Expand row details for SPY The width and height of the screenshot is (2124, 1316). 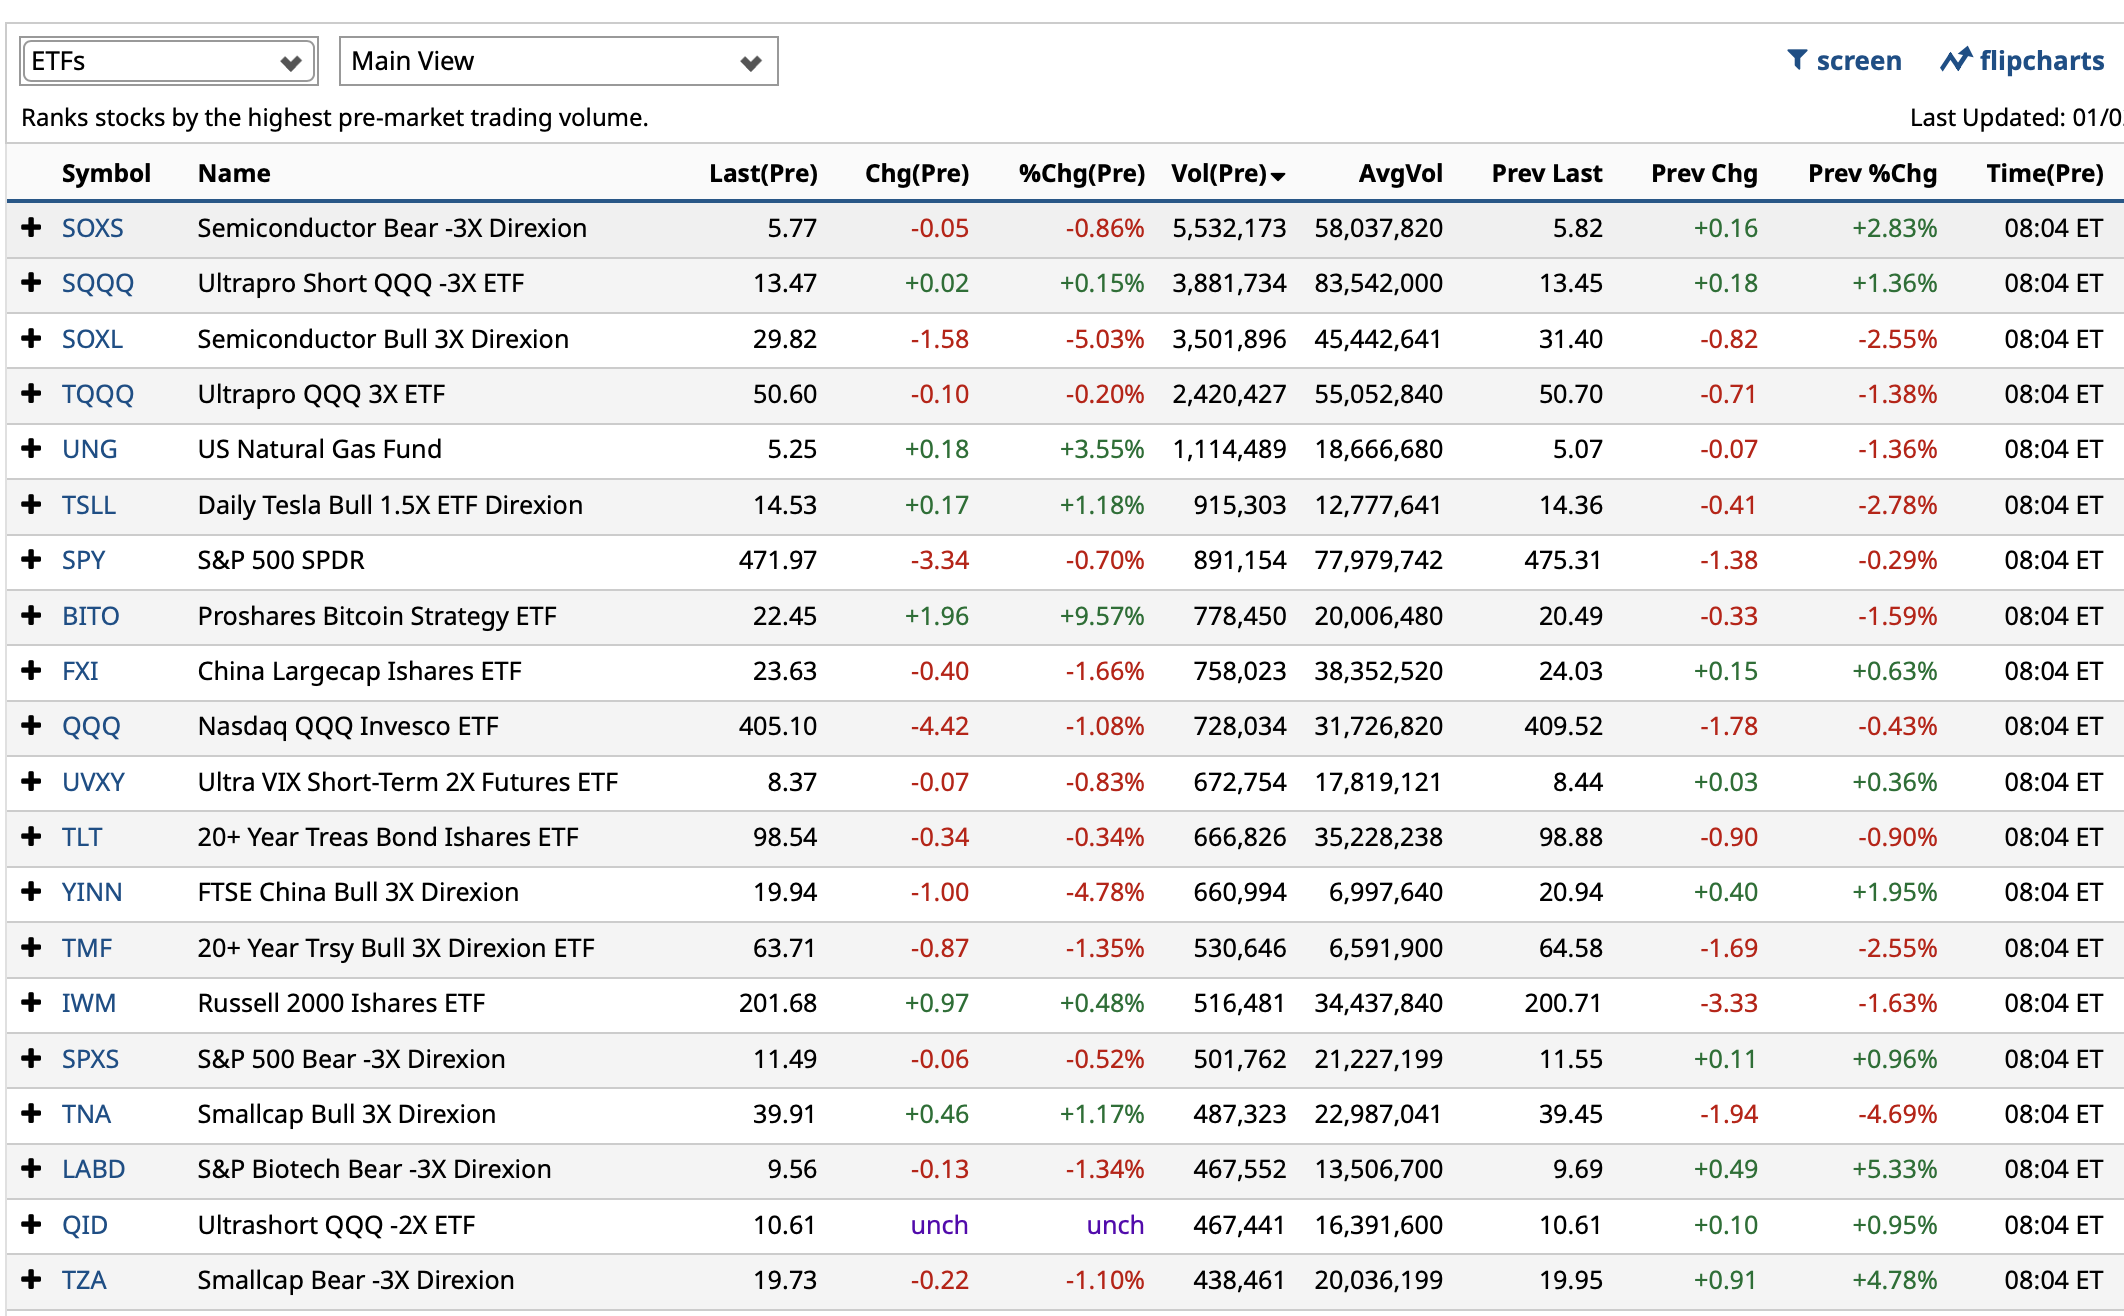pyautogui.click(x=31, y=559)
